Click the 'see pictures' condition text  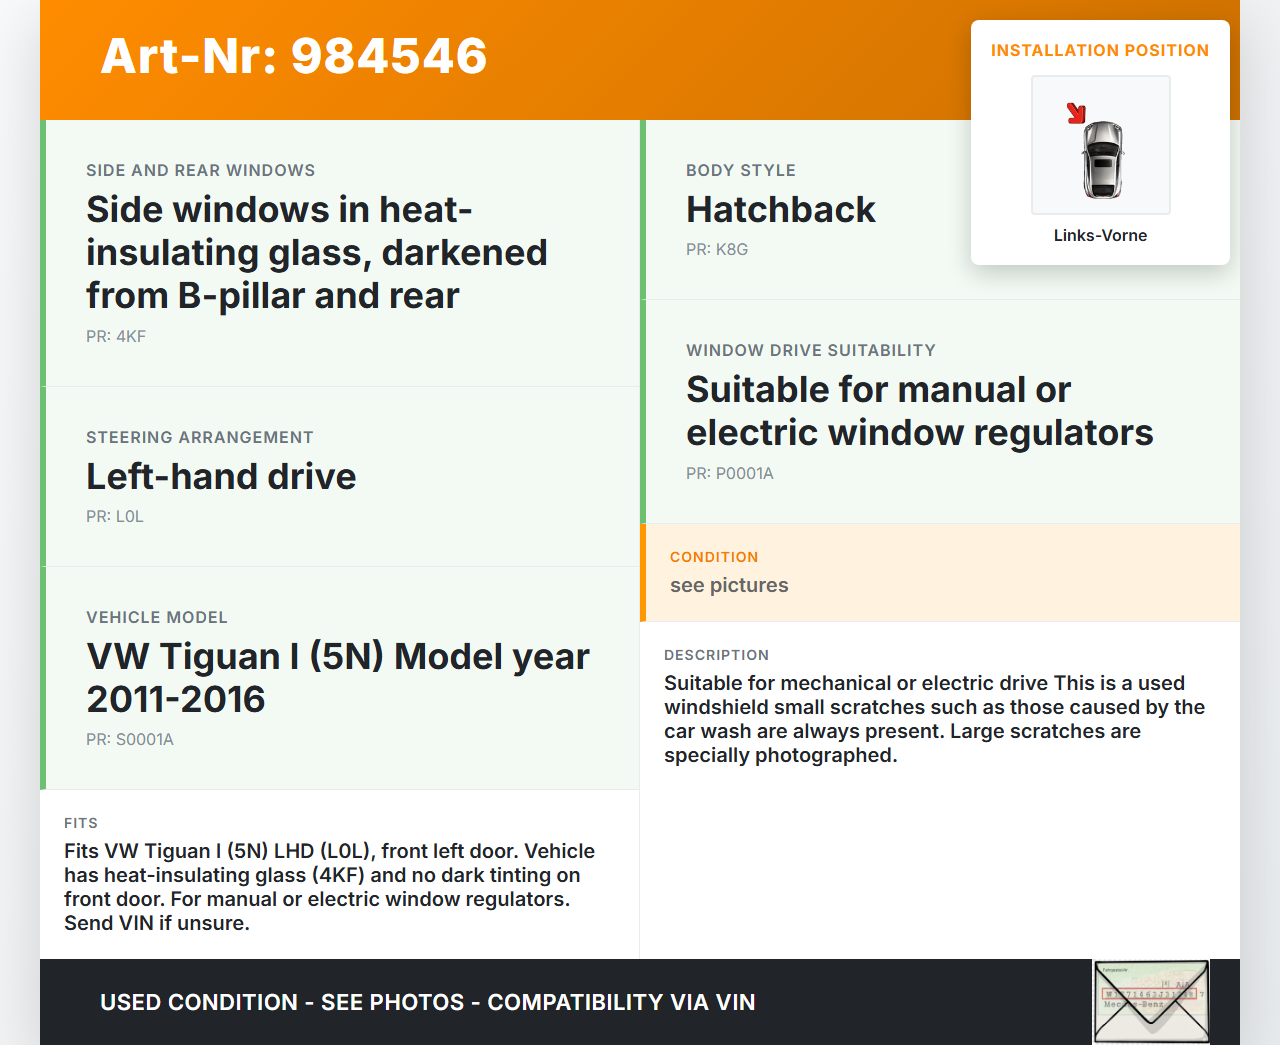pos(729,585)
